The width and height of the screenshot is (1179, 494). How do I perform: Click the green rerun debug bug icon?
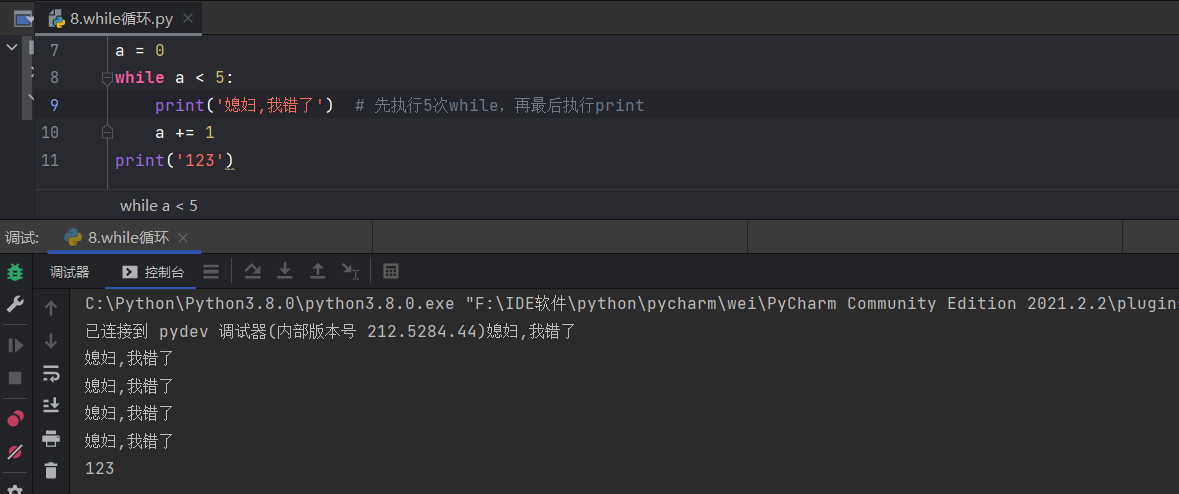point(15,272)
